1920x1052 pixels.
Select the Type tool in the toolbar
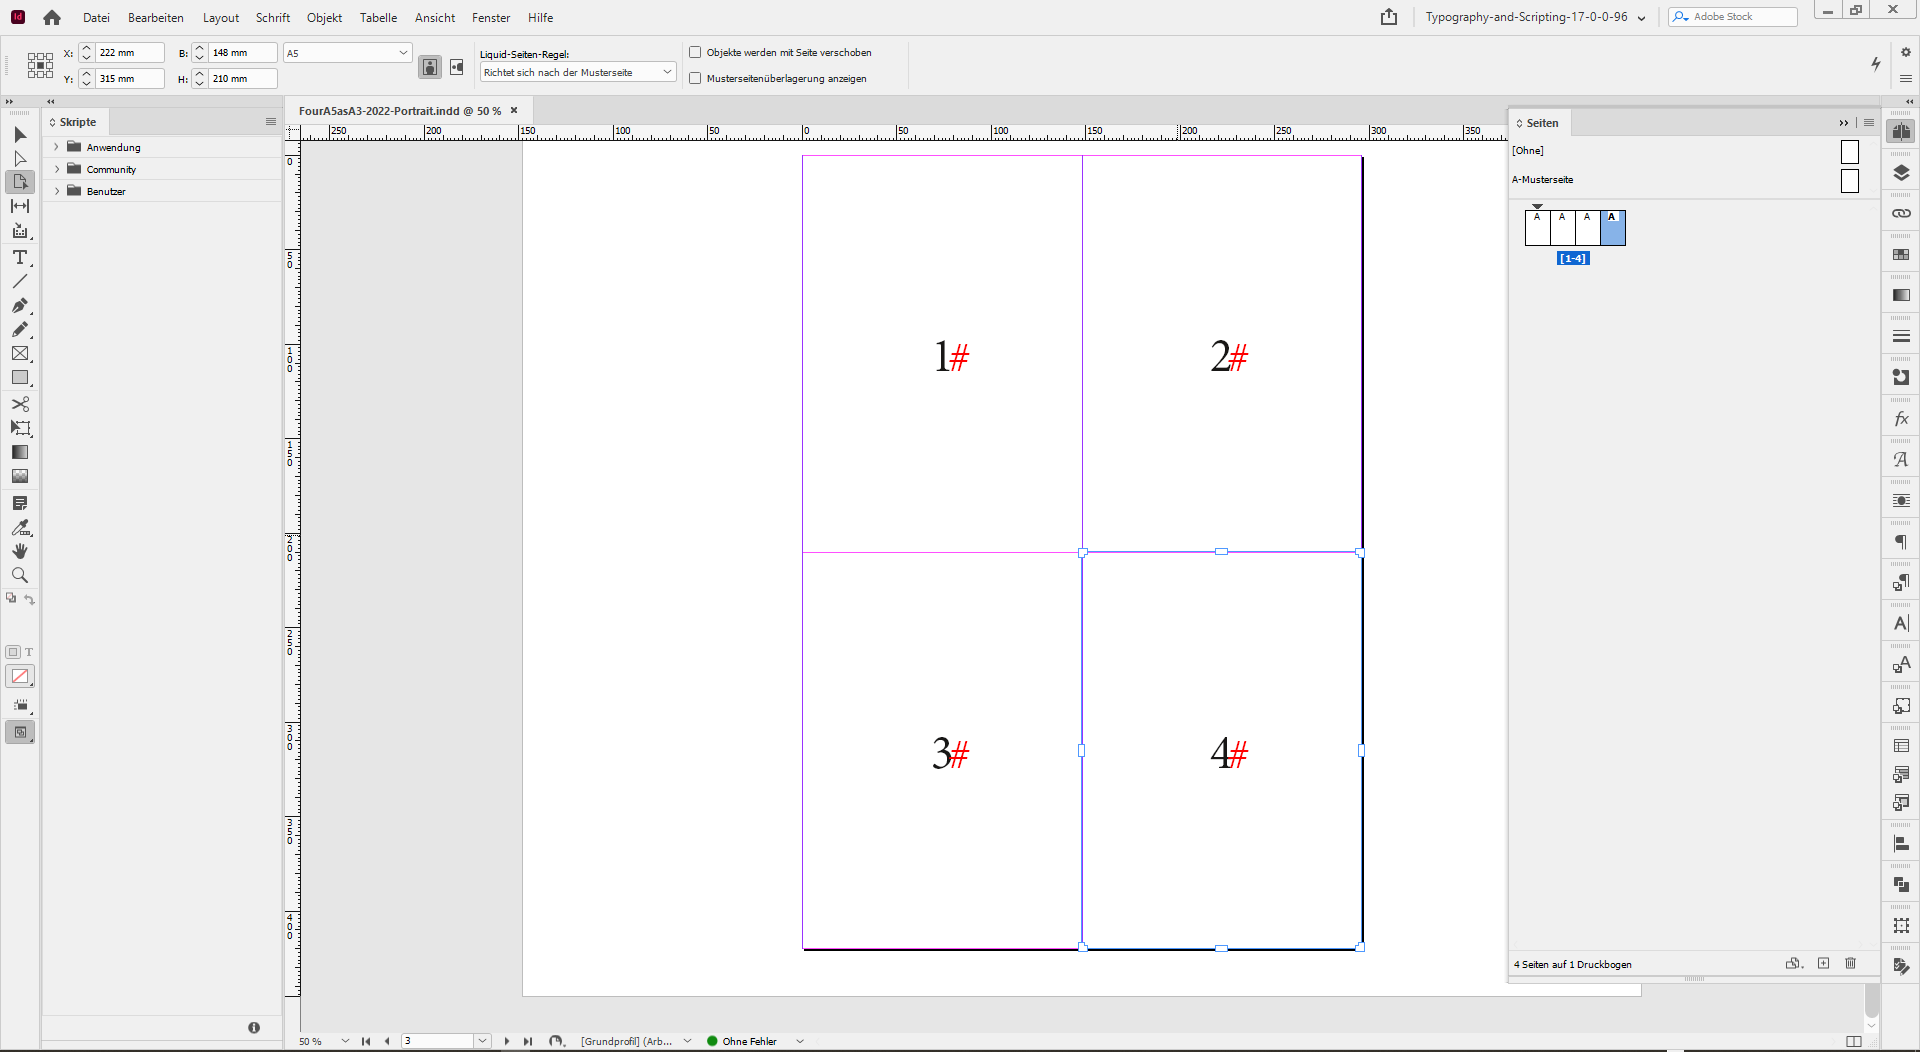[18, 258]
